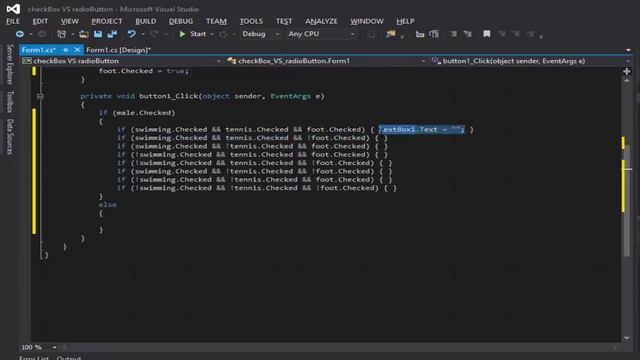Open the HELP menu
640x360 pixels.
pos(405,21)
